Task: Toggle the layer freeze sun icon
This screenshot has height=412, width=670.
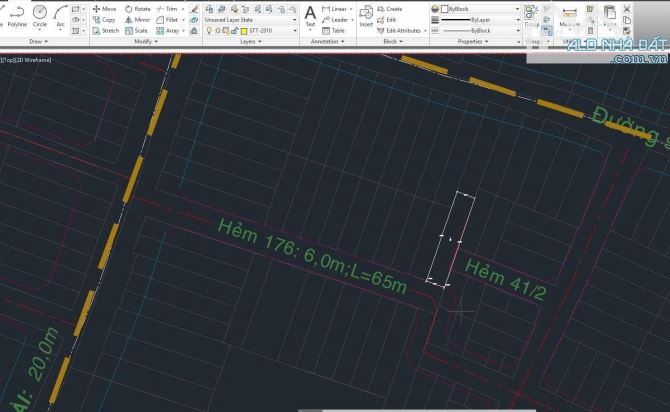Action: pos(217,31)
